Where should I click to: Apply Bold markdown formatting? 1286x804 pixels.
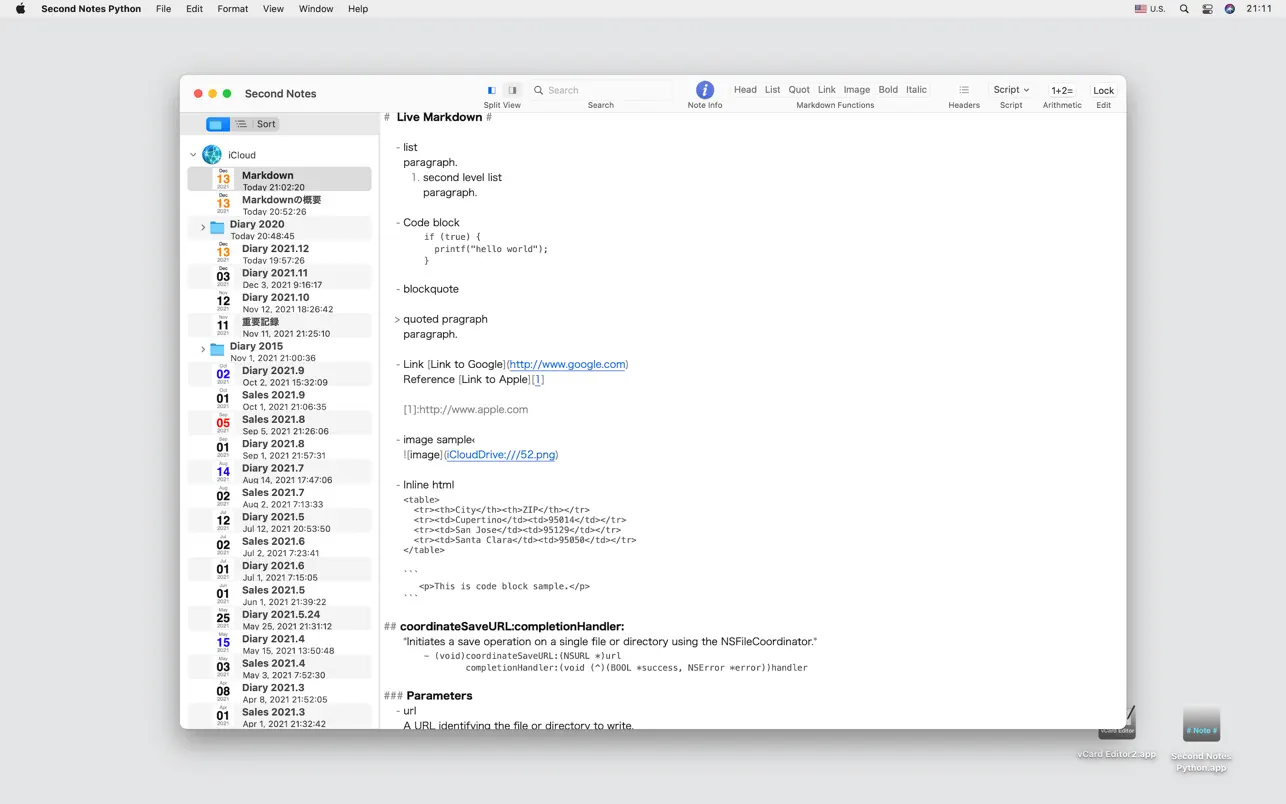pyautogui.click(x=888, y=89)
